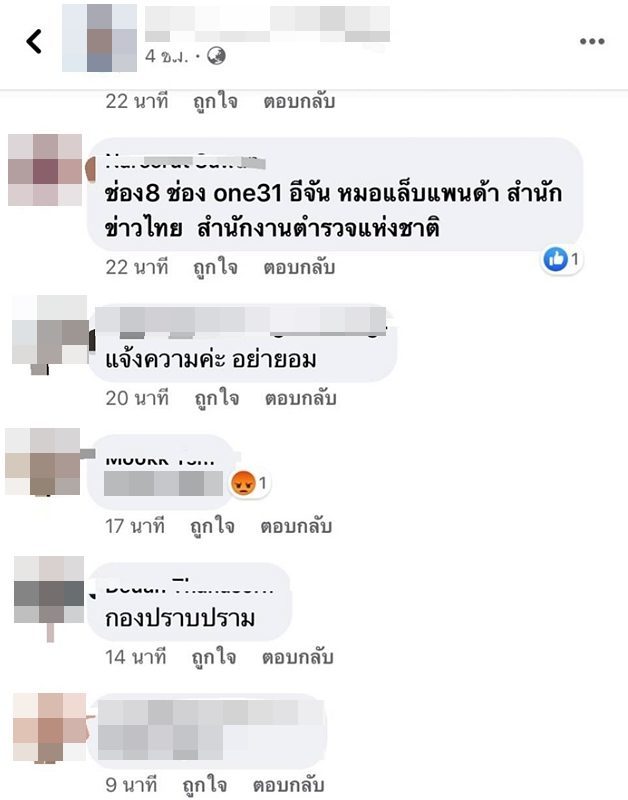Like the กองปราบปราม comment via ถูกใจ
This screenshot has height=800, width=628.
[x=214, y=657]
